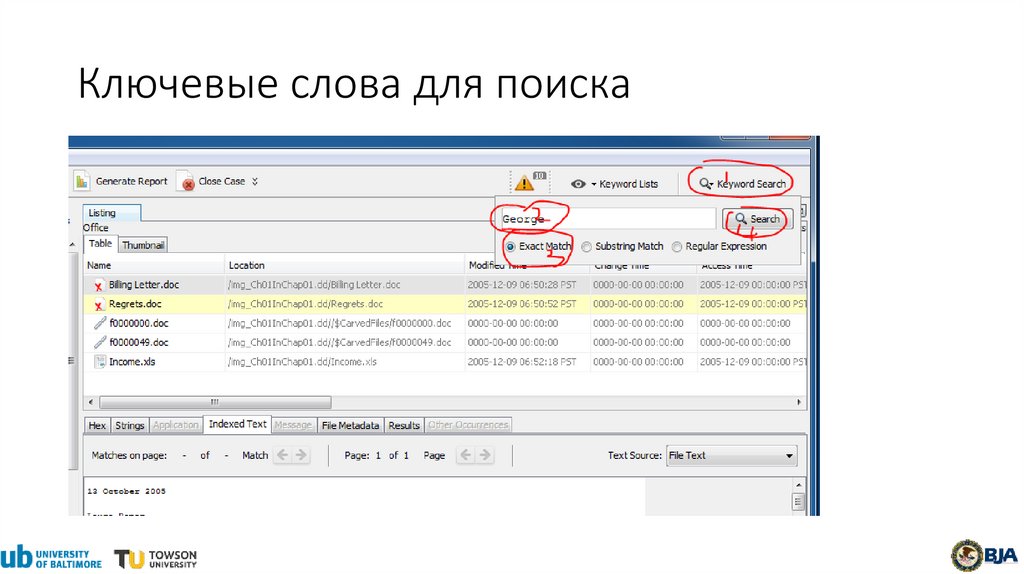Image resolution: width=1024 pixels, height=574 pixels.
Task: Click location path of Income.xls
Action: coord(302,362)
